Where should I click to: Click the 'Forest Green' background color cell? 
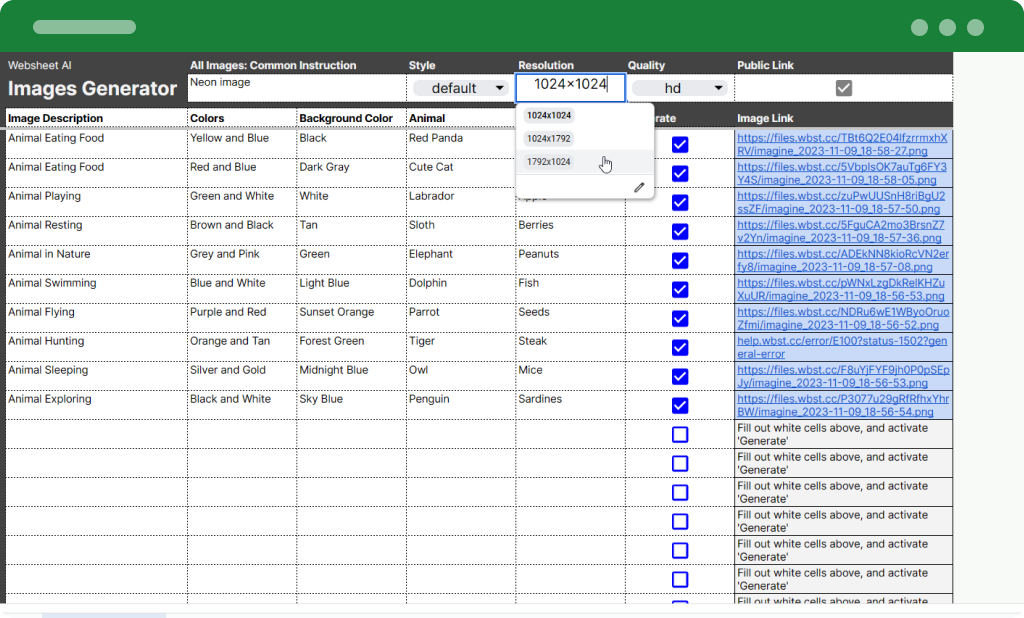(x=351, y=347)
